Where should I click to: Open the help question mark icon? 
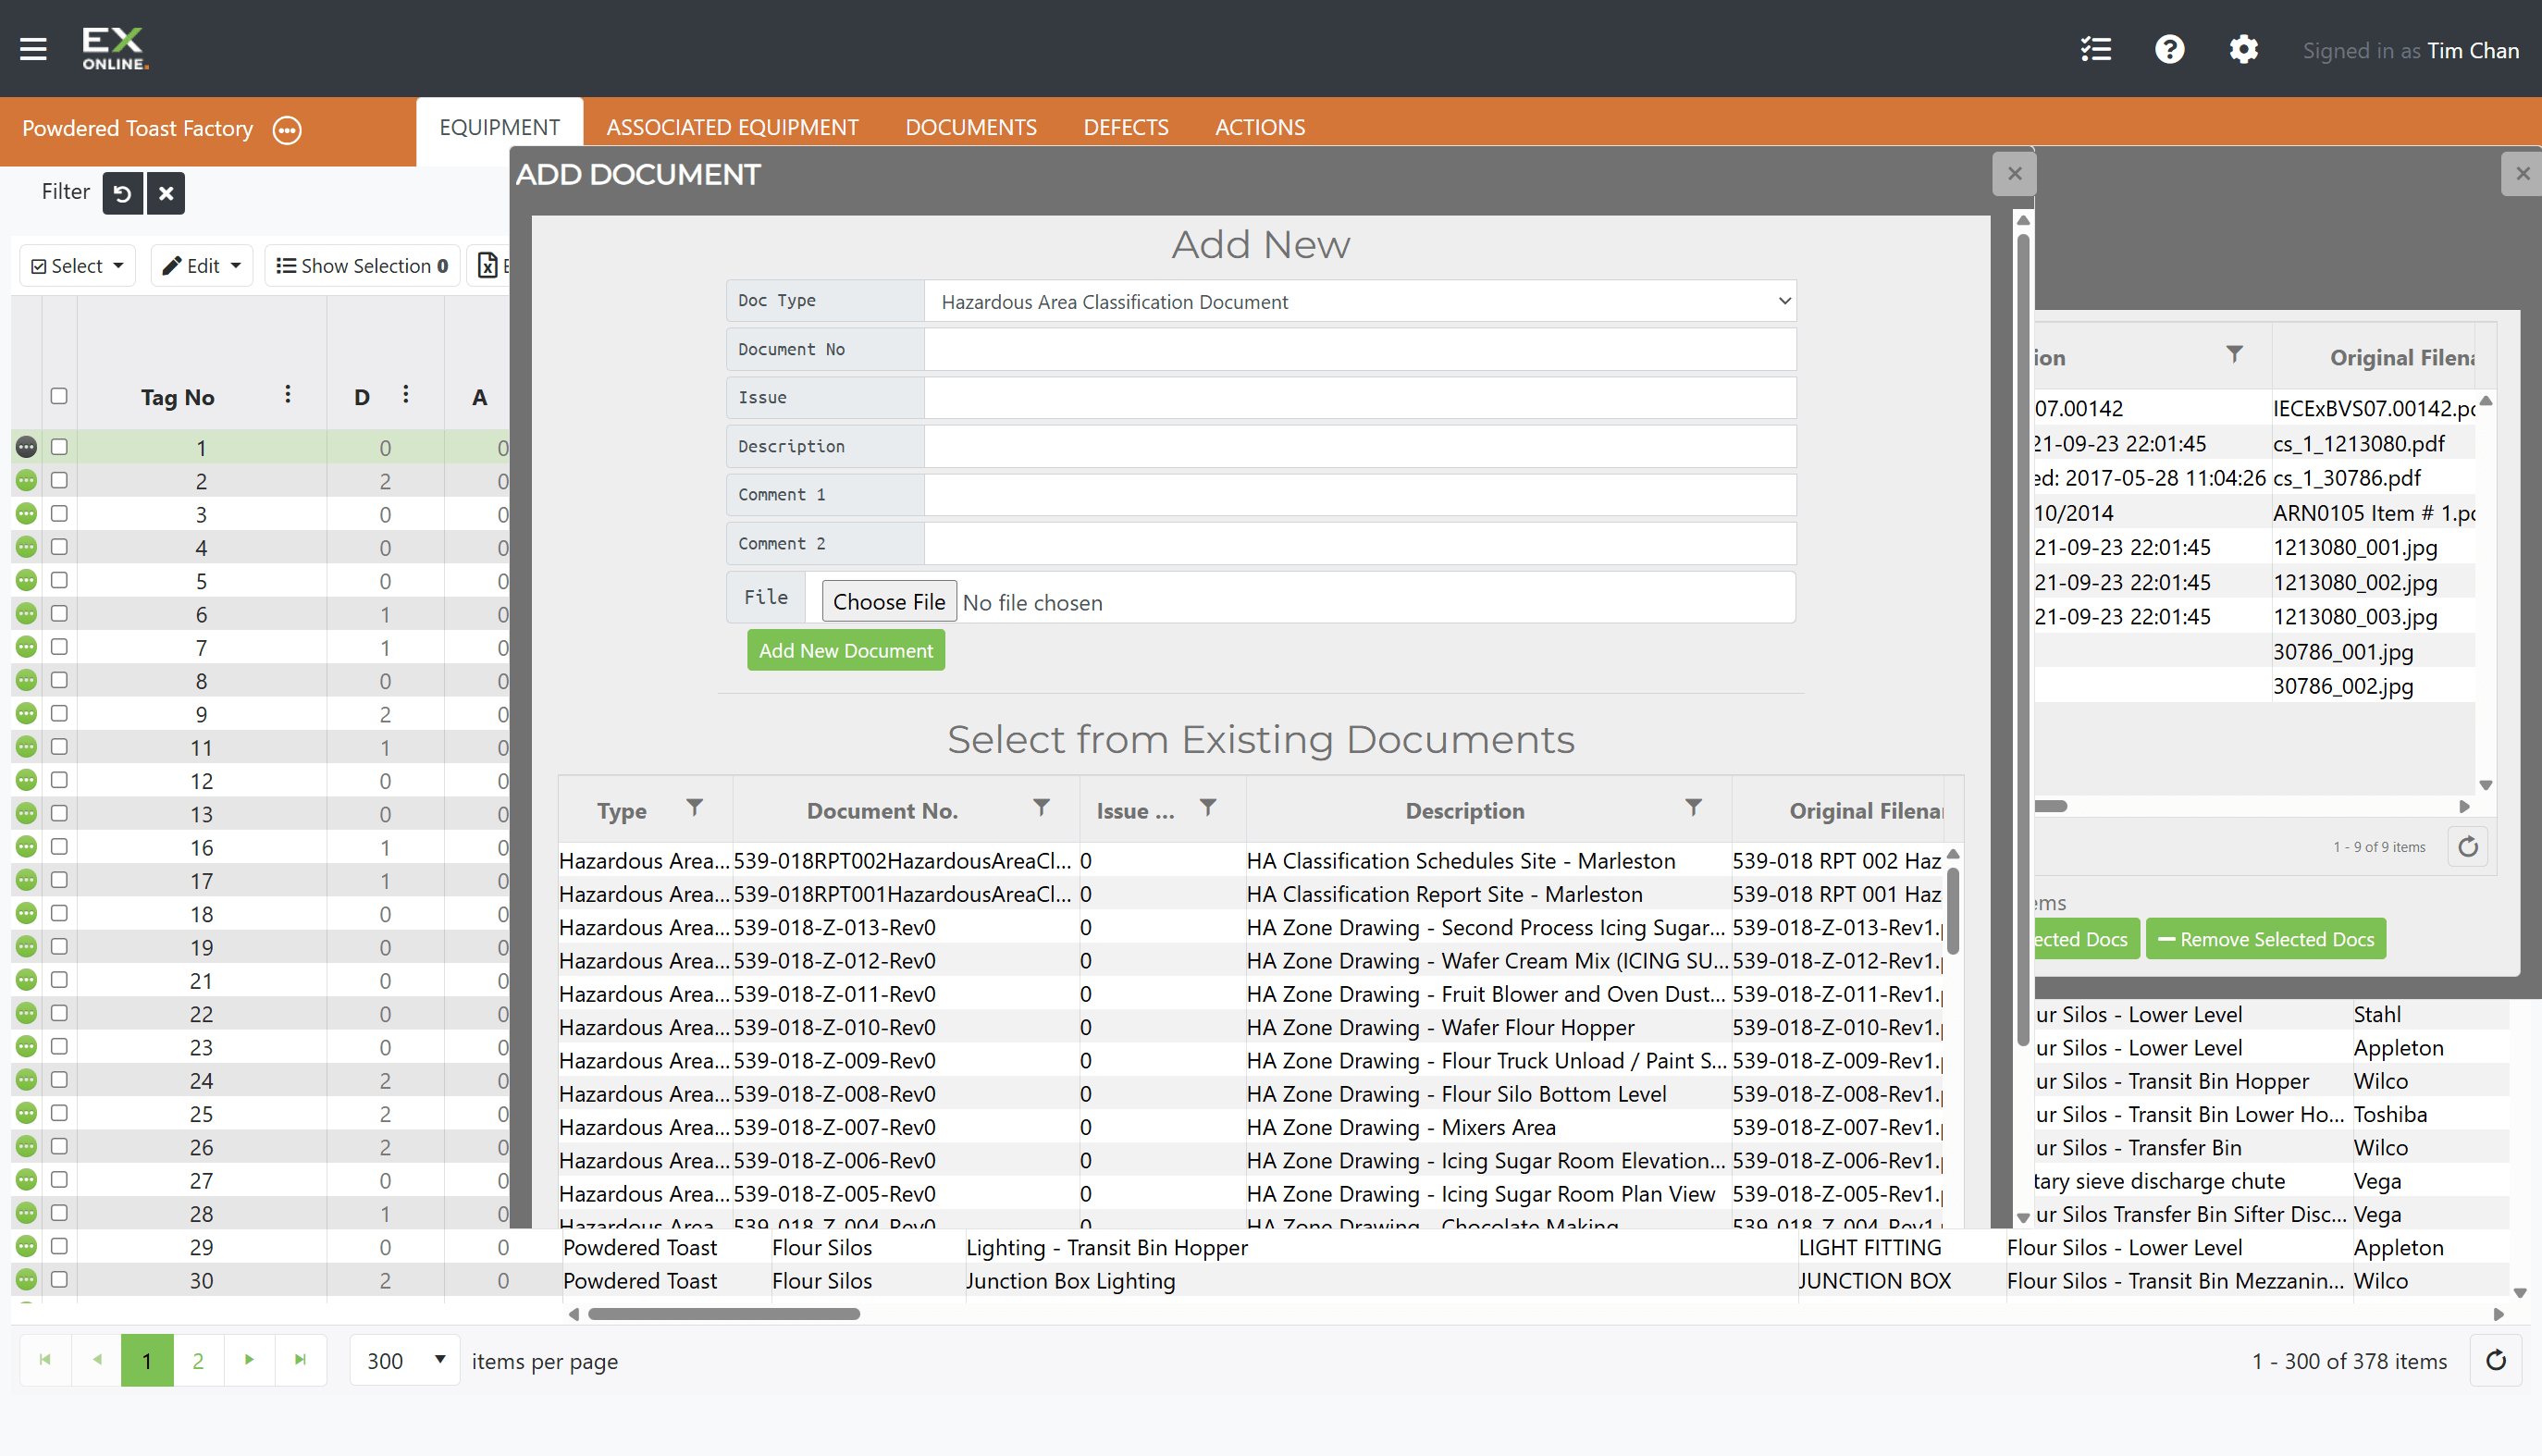point(2169,49)
